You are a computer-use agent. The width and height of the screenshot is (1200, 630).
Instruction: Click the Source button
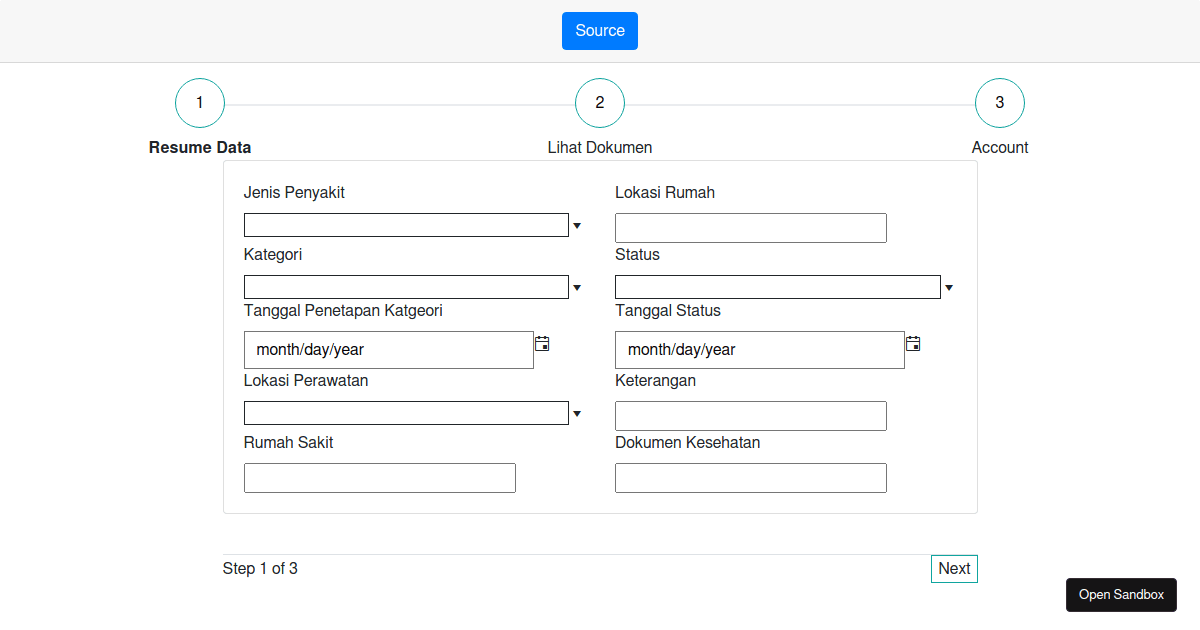(x=600, y=31)
